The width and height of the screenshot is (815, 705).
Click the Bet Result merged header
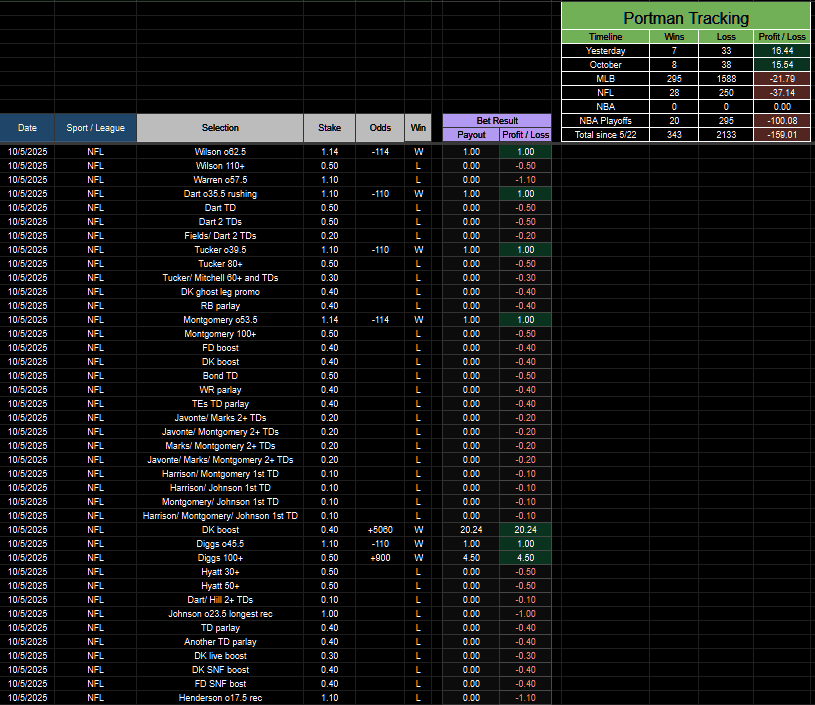point(497,121)
